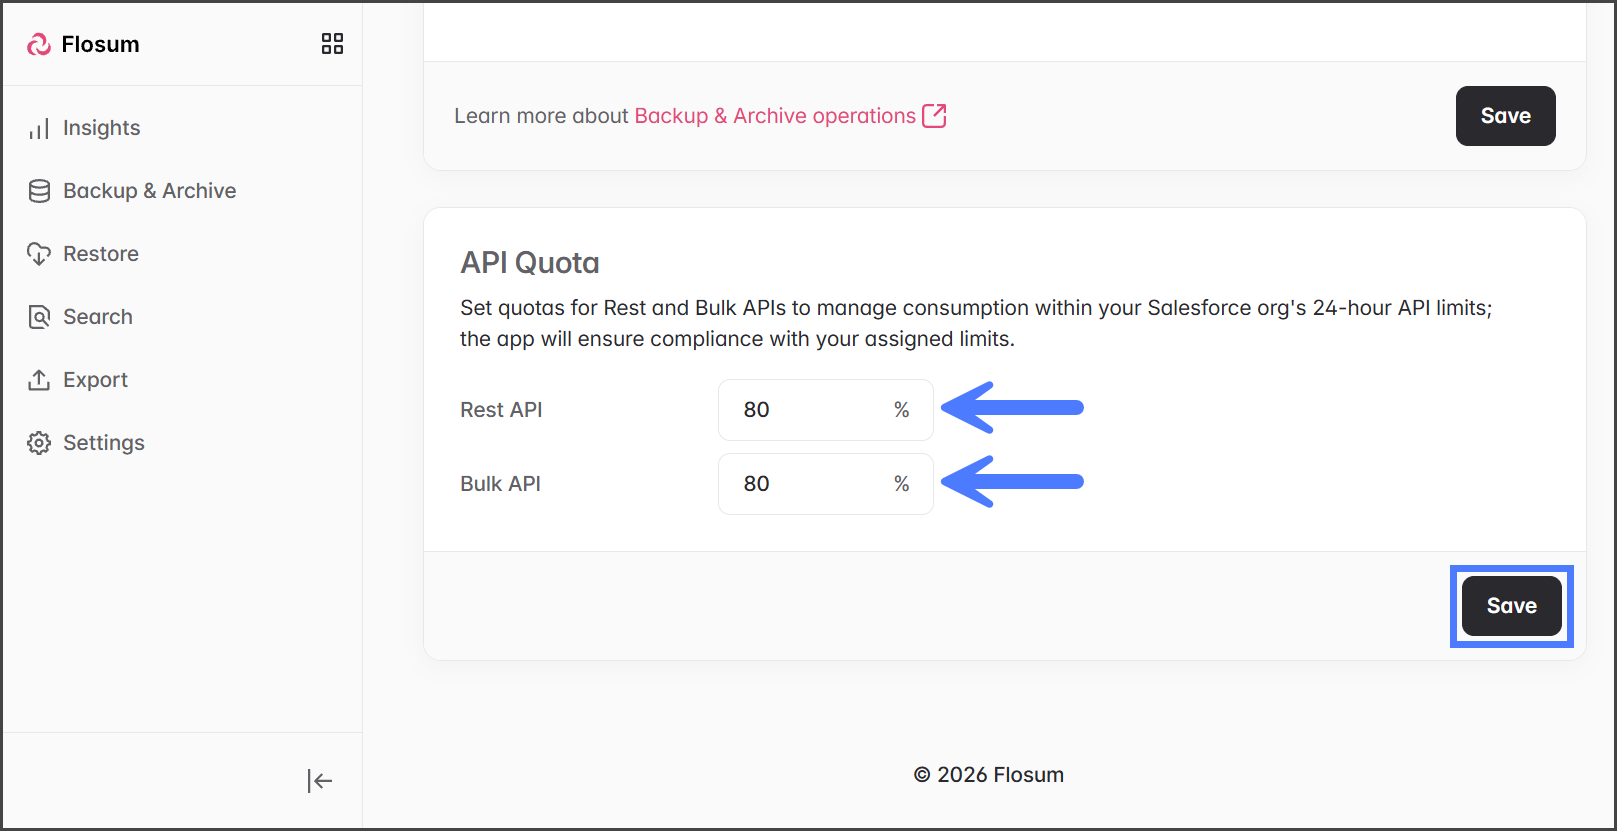Click the Backup & Archive database icon

point(39,191)
